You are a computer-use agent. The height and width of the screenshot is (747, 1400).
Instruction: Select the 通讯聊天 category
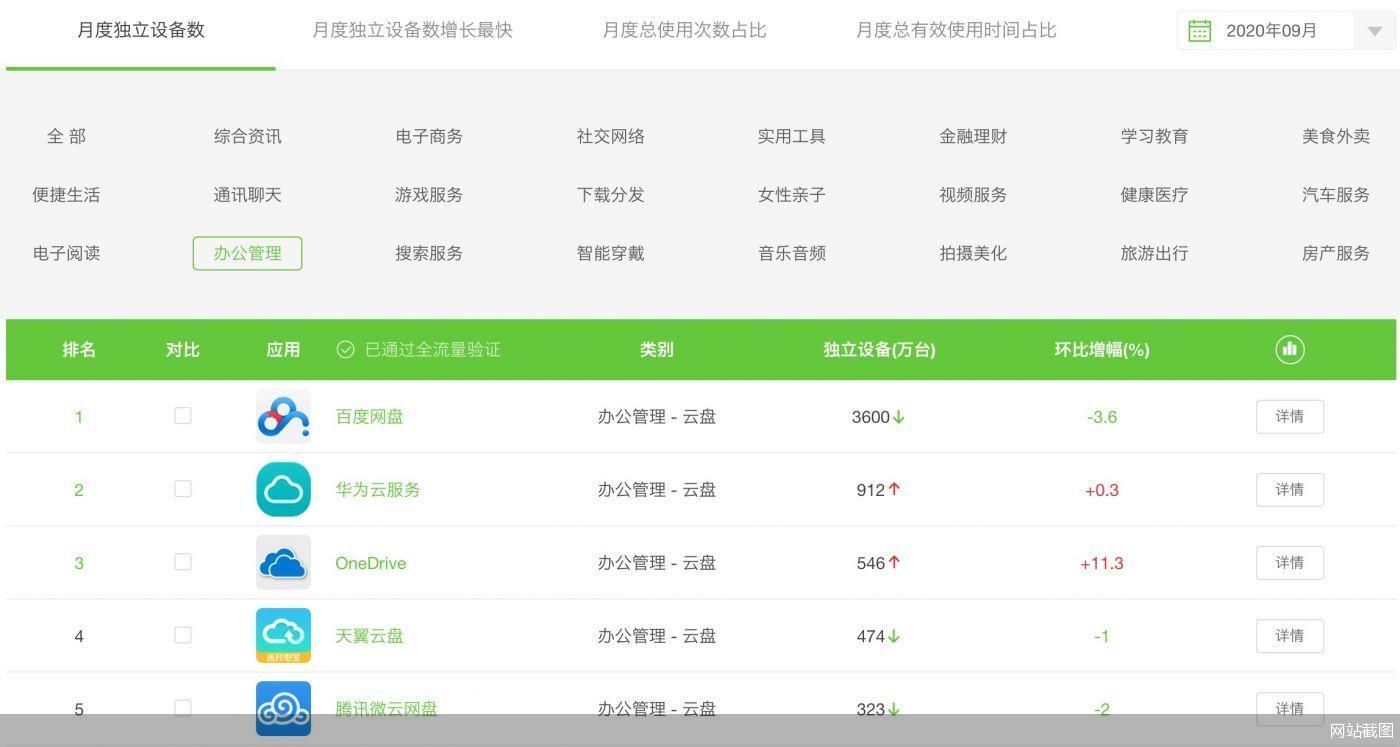pos(247,195)
